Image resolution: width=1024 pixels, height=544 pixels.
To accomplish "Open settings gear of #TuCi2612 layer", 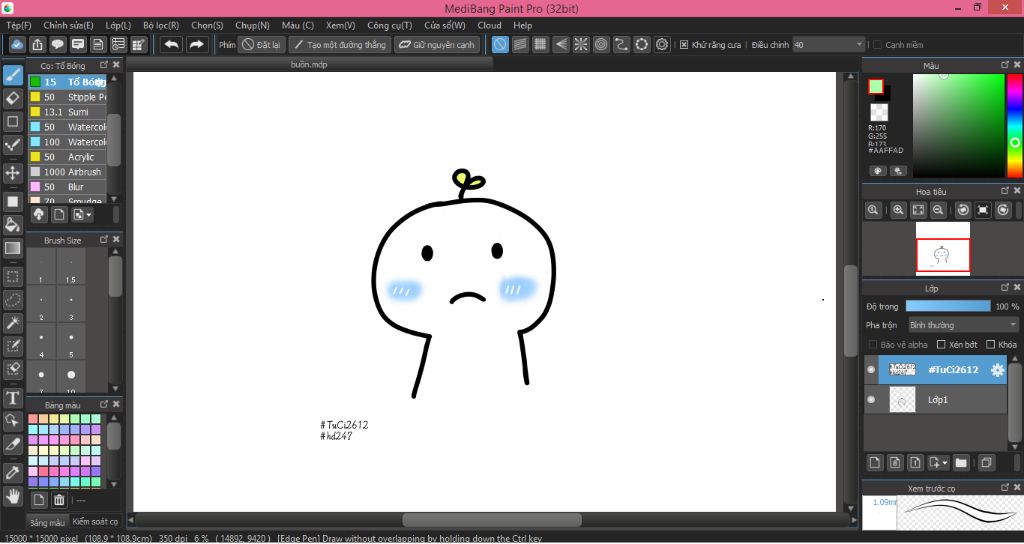I will tap(997, 370).
